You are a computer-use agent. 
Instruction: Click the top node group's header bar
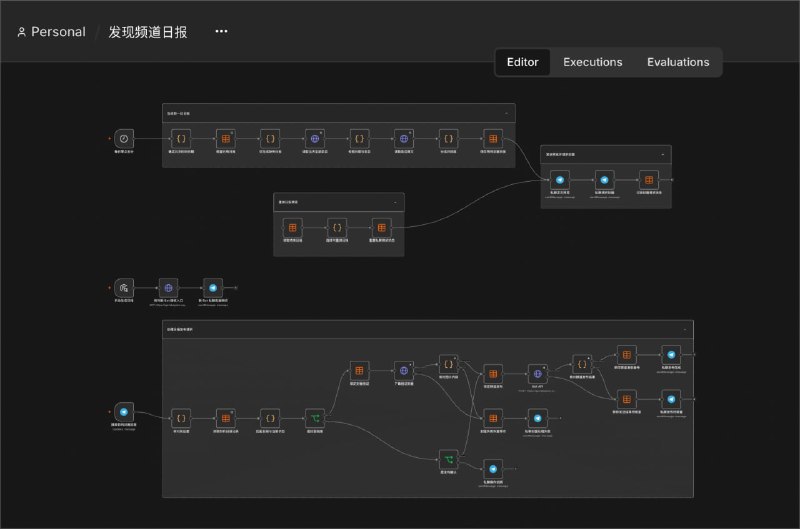[x=338, y=113]
